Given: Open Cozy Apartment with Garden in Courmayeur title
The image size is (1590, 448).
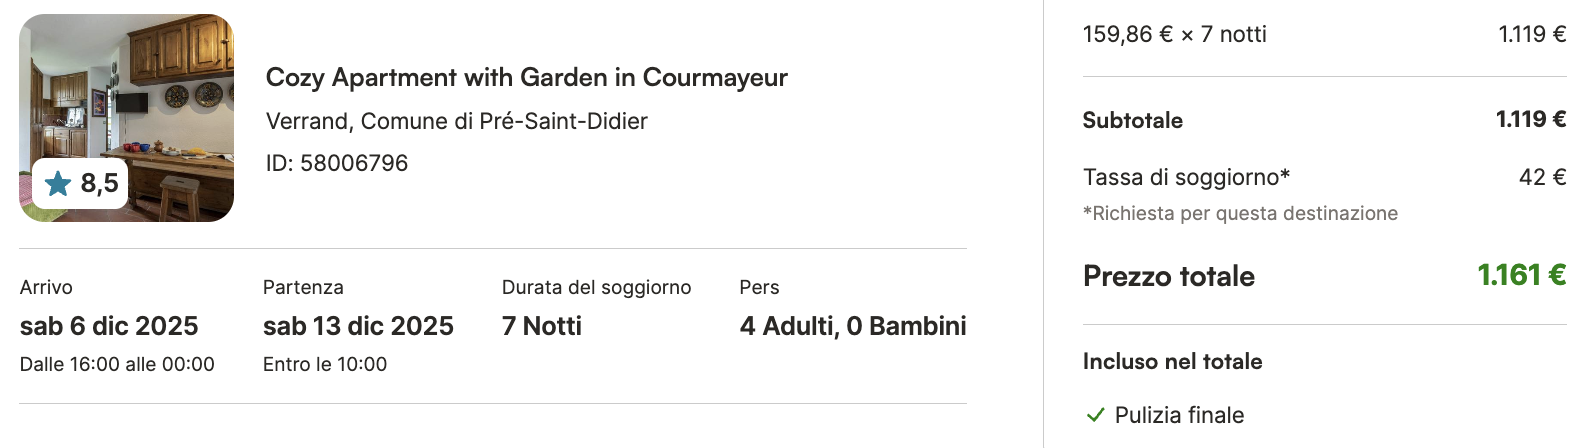Looking at the screenshot, I should pyautogui.click(x=526, y=78).
